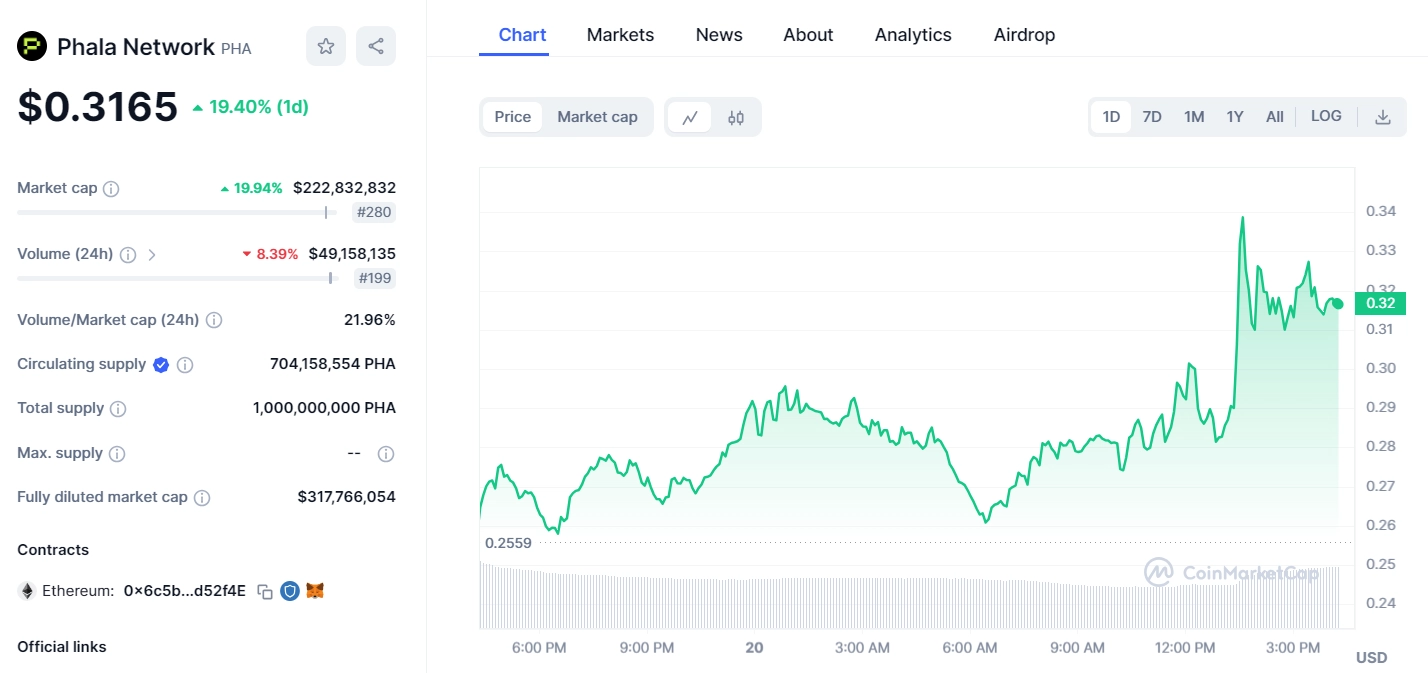This screenshot has width=1428, height=673.
Task: Expand Volume (24h) chevron arrow
Action: tap(152, 255)
